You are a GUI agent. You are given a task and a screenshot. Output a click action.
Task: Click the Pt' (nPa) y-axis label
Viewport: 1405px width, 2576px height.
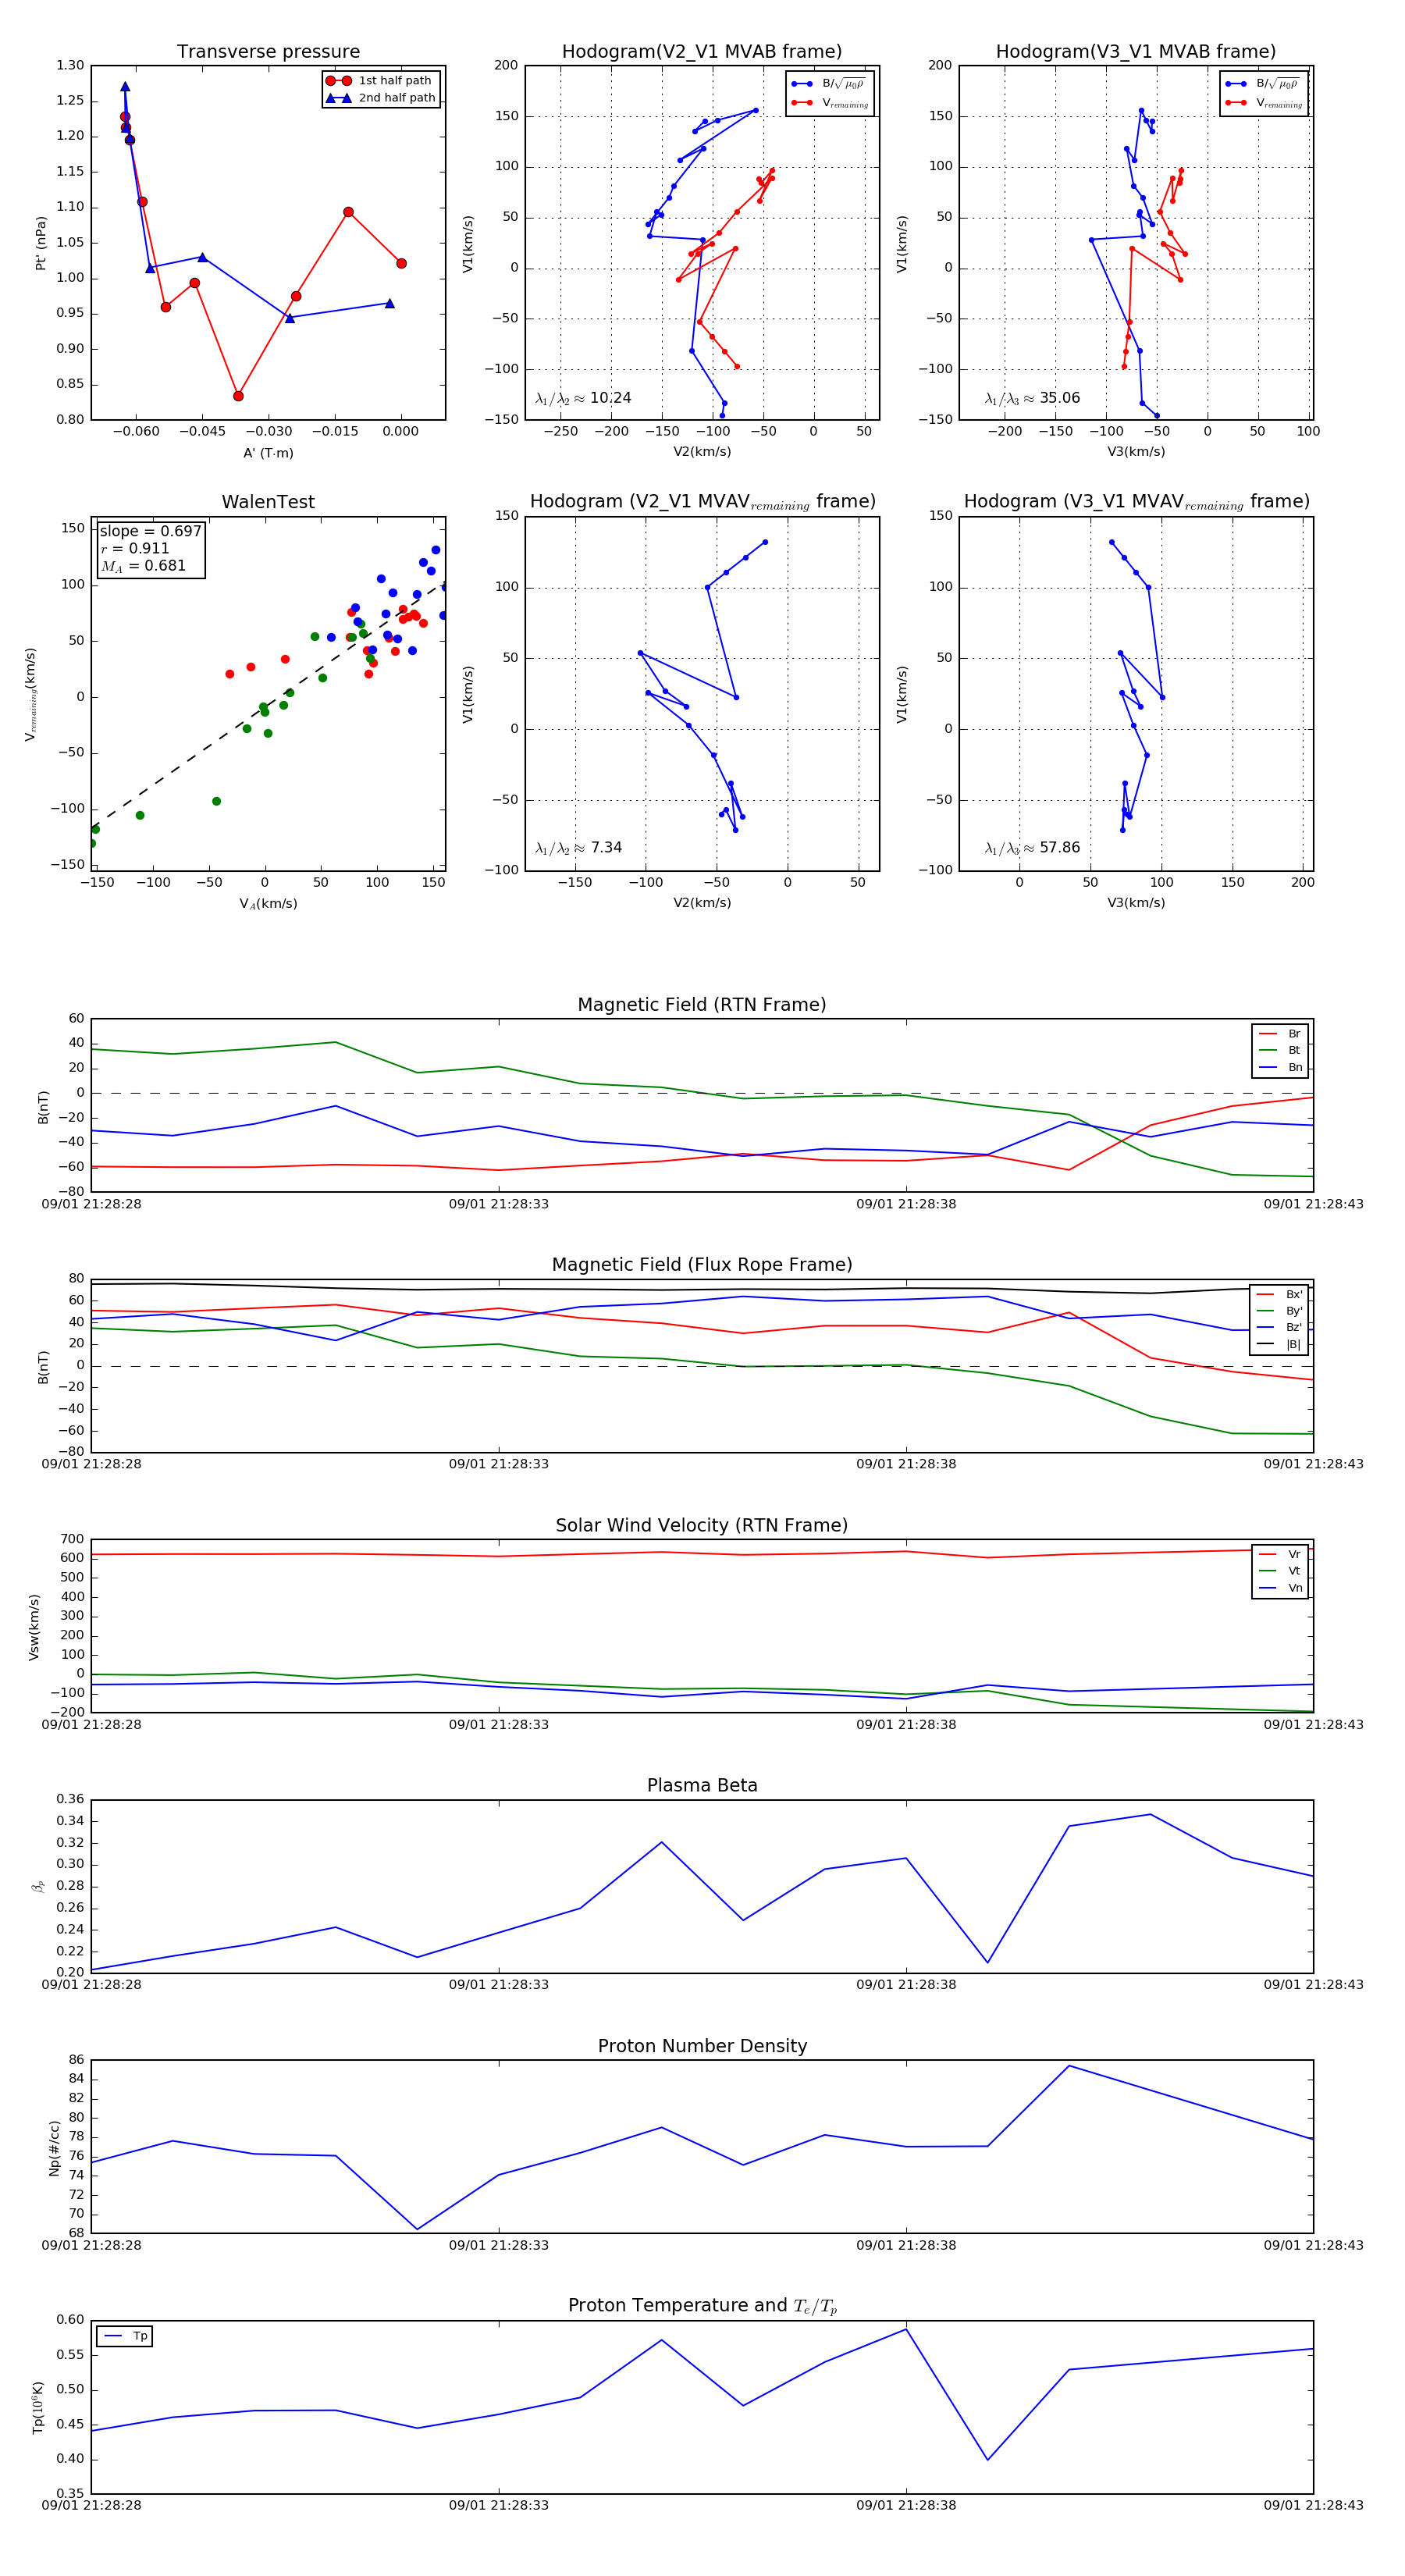click(x=41, y=243)
